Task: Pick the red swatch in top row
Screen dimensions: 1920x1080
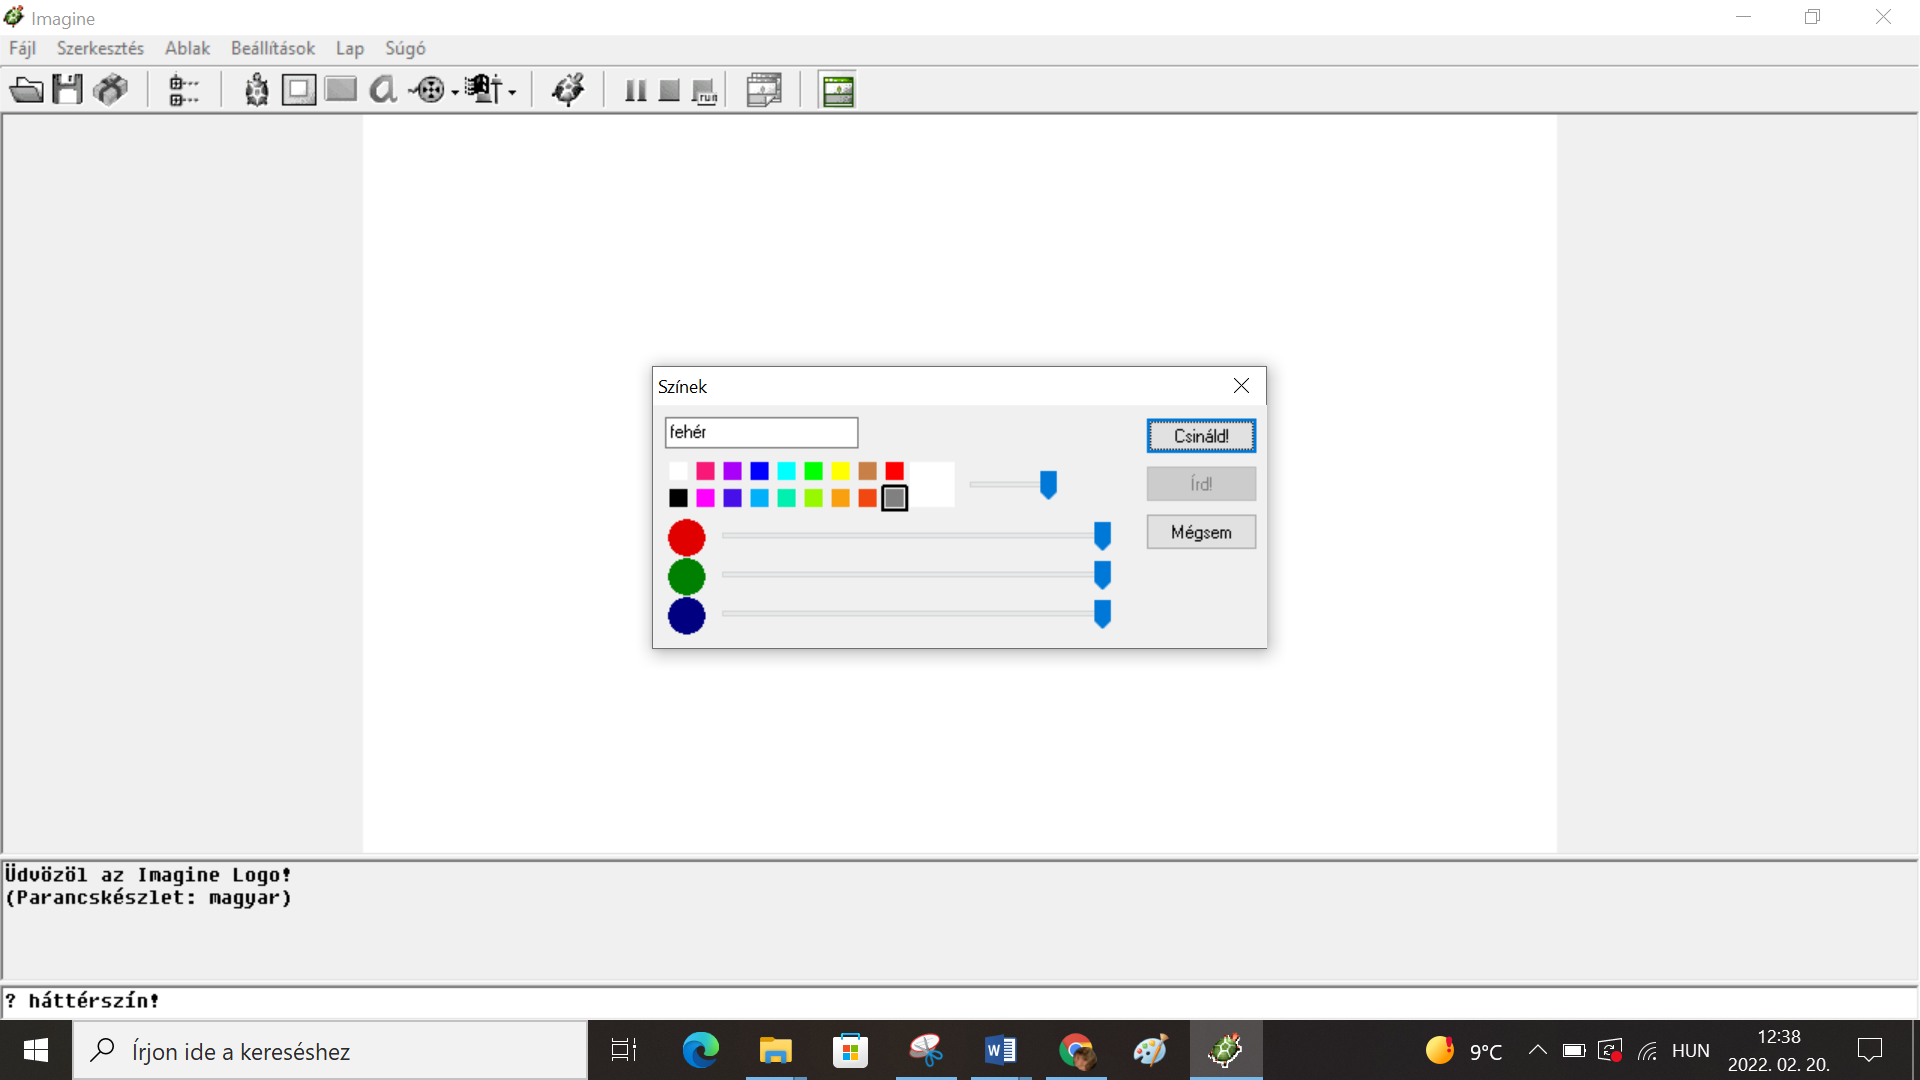Action: point(894,471)
